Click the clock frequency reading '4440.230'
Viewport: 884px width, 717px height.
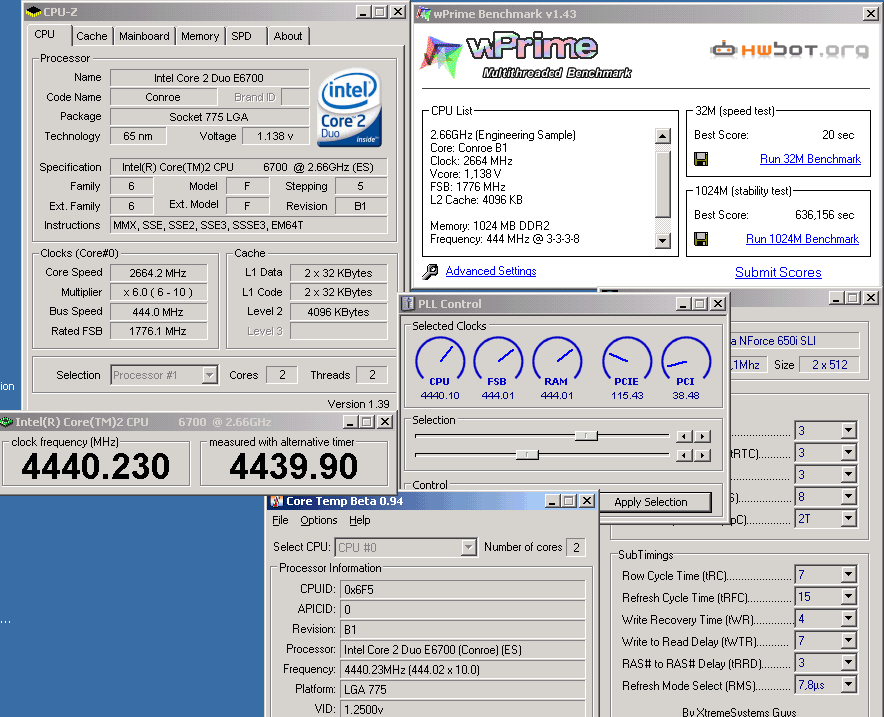point(96,466)
